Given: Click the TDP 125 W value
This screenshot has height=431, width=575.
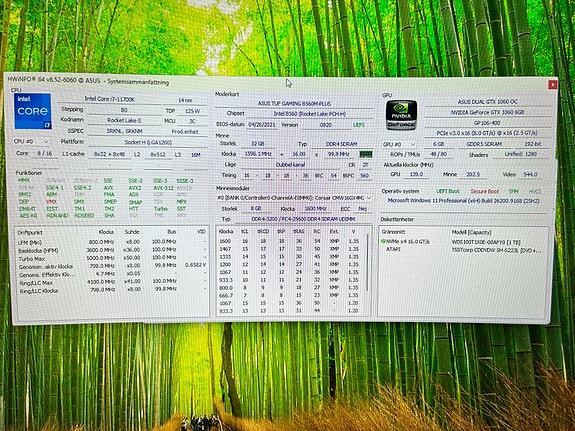Looking at the screenshot, I should [192, 111].
